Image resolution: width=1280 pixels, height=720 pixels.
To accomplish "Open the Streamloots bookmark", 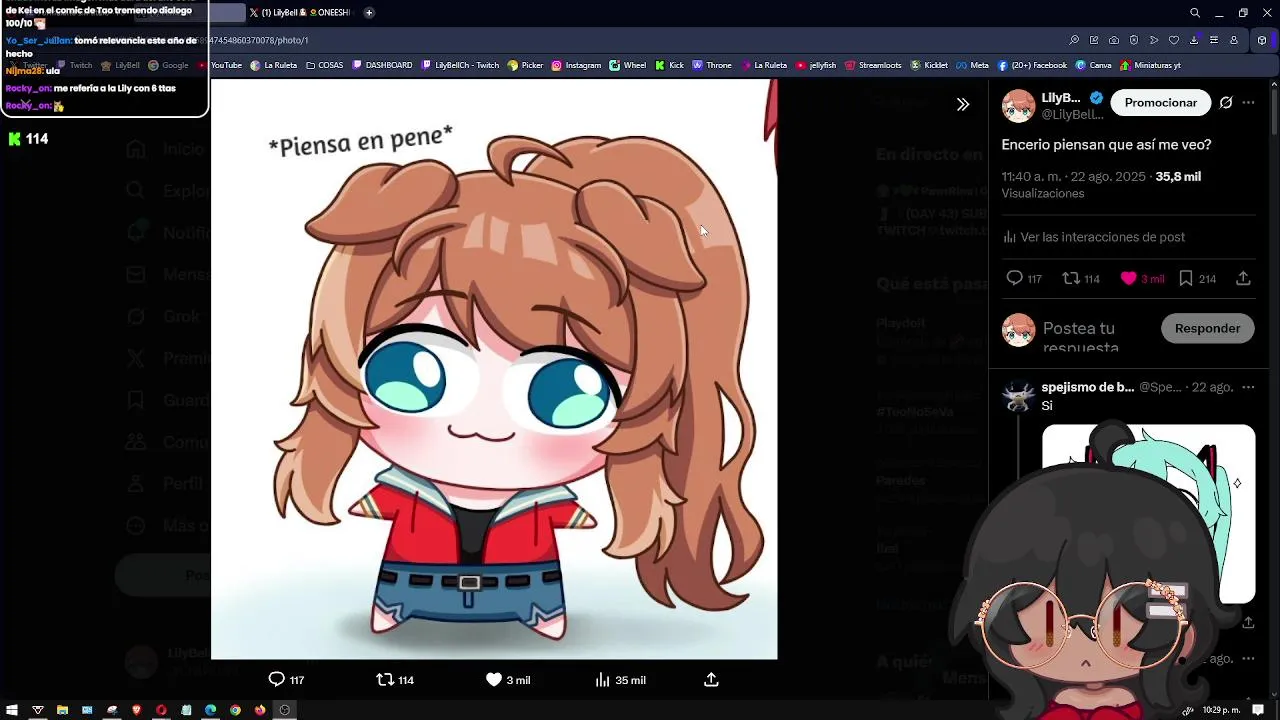I will (873, 65).
